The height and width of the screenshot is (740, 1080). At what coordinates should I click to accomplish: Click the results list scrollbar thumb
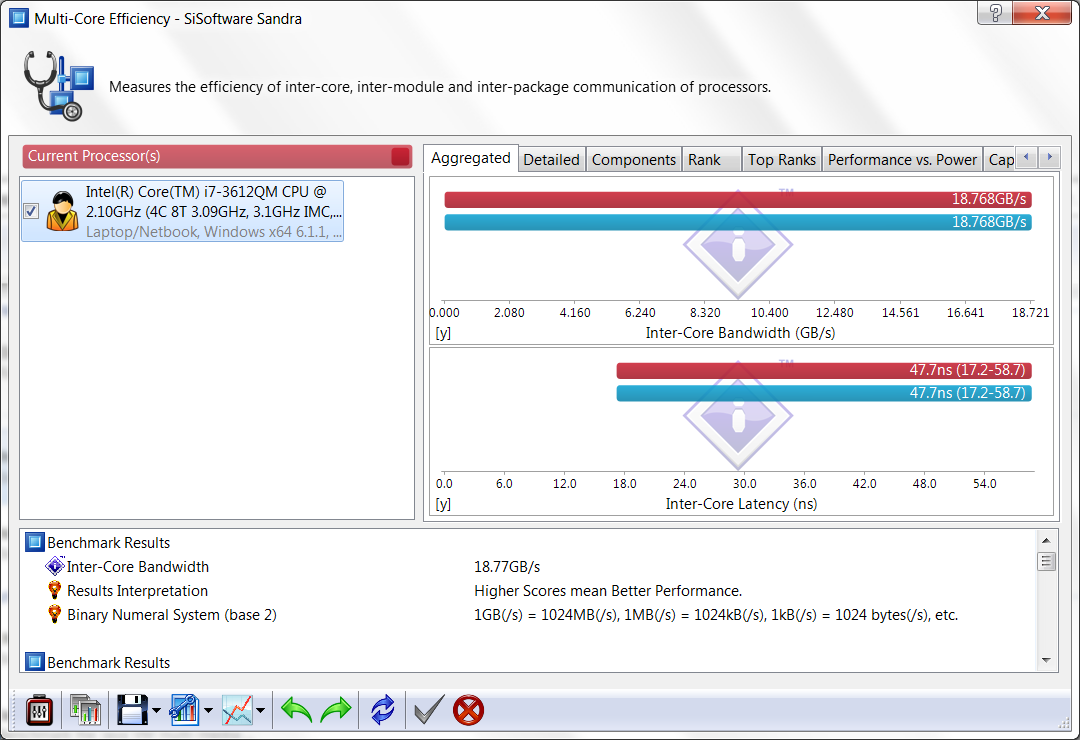pyautogui.click(x=1046, y=561)
